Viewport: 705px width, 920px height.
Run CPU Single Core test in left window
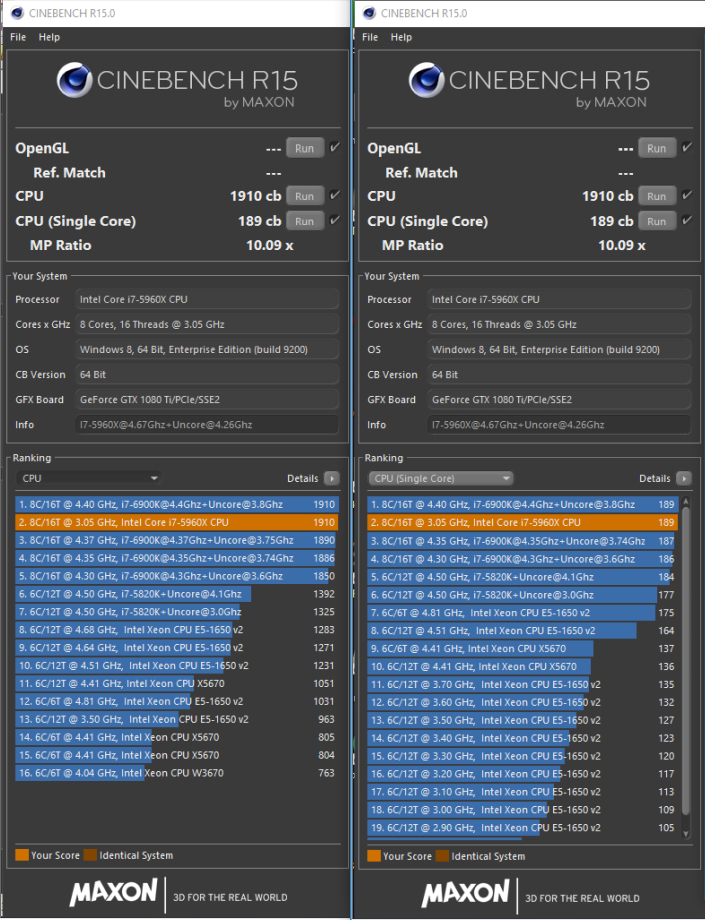coord(304,221)
